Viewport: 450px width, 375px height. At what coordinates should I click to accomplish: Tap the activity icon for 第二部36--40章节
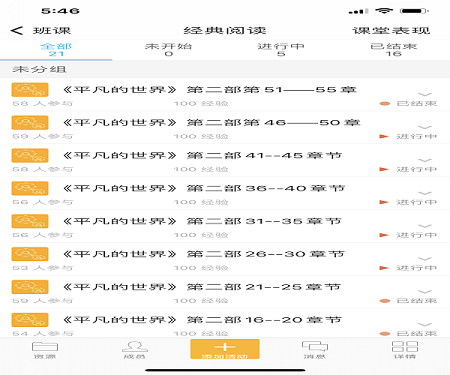[30, 188]
